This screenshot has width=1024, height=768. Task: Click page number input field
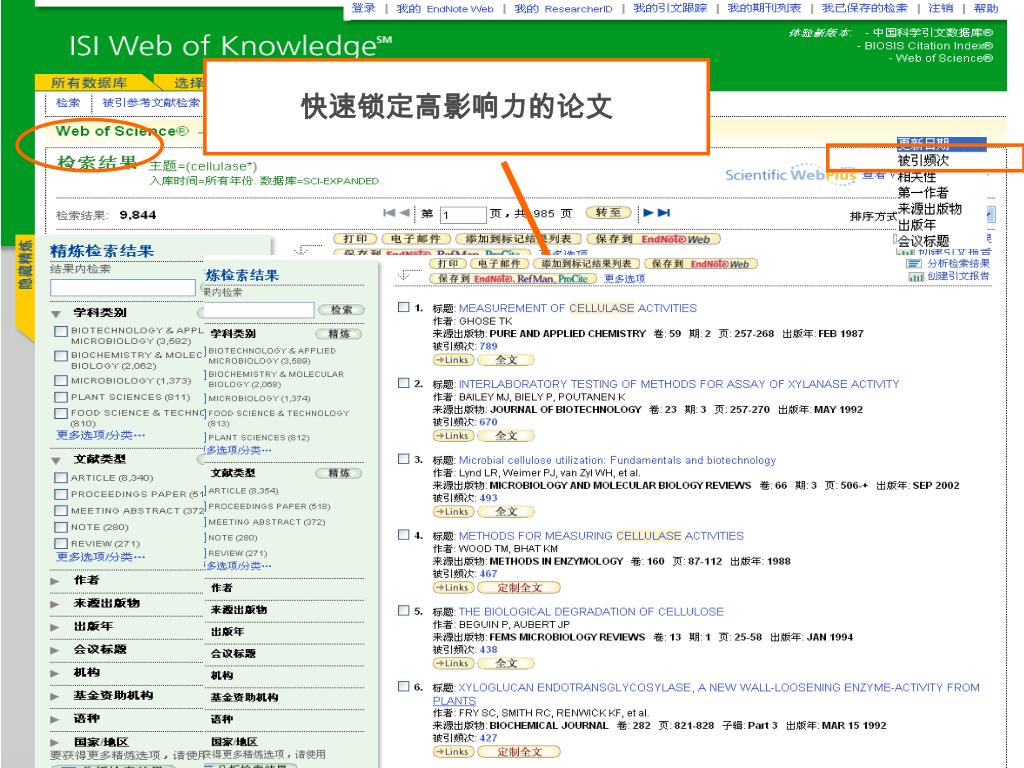click(x=462, y=214)
